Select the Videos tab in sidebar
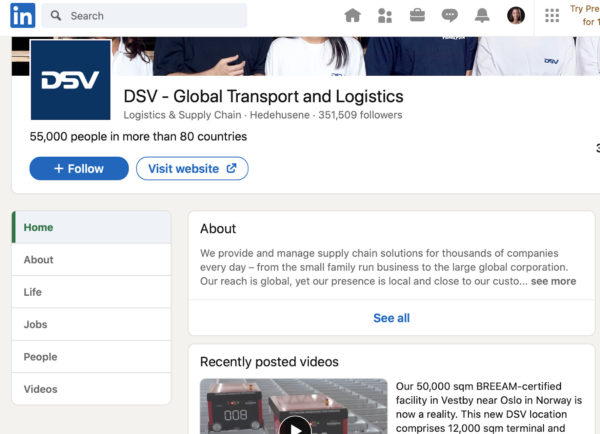Screen dimensions: 600x434 [91, 389]
